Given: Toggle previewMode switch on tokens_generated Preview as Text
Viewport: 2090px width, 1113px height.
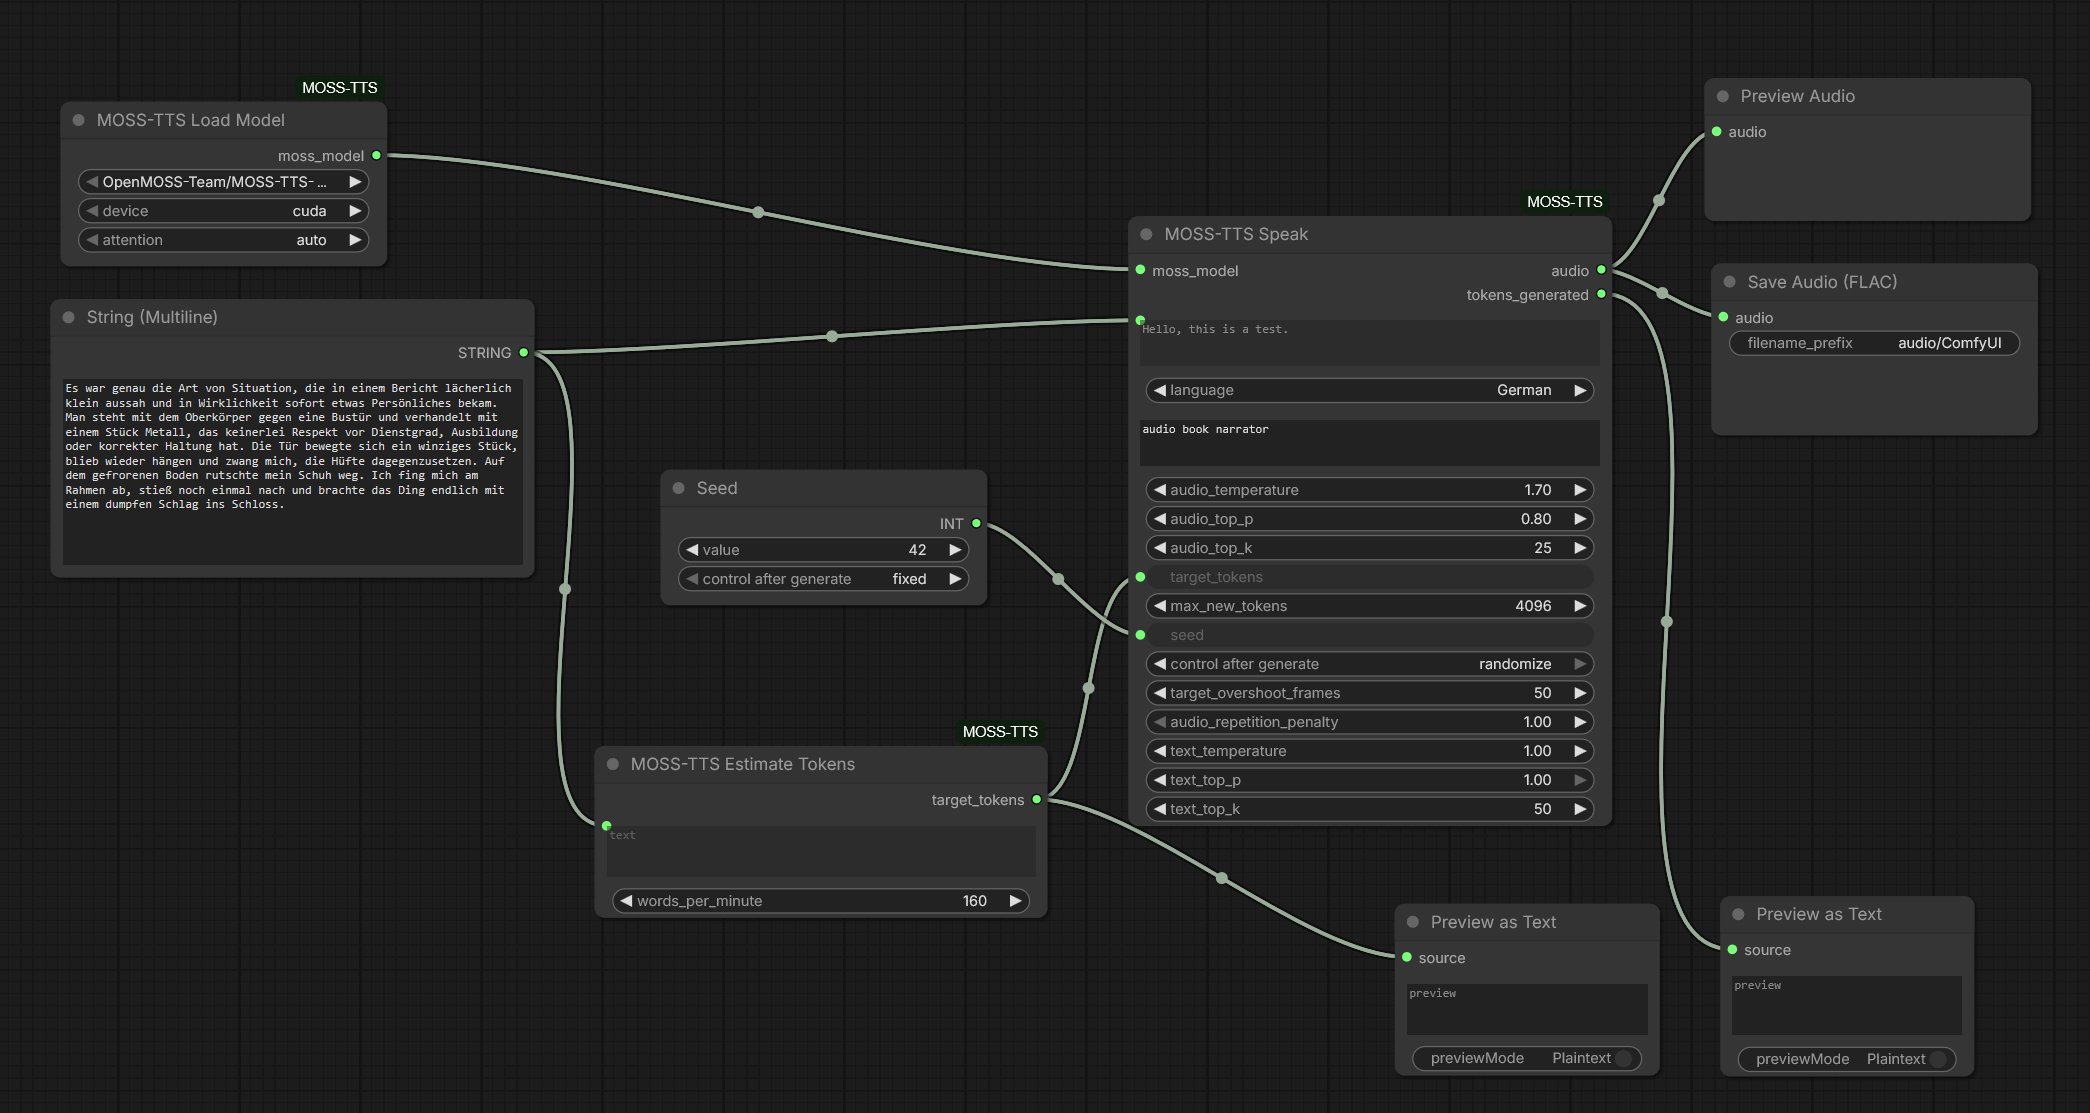Looking at the screenshot, I should [x=1937, y=1059].
